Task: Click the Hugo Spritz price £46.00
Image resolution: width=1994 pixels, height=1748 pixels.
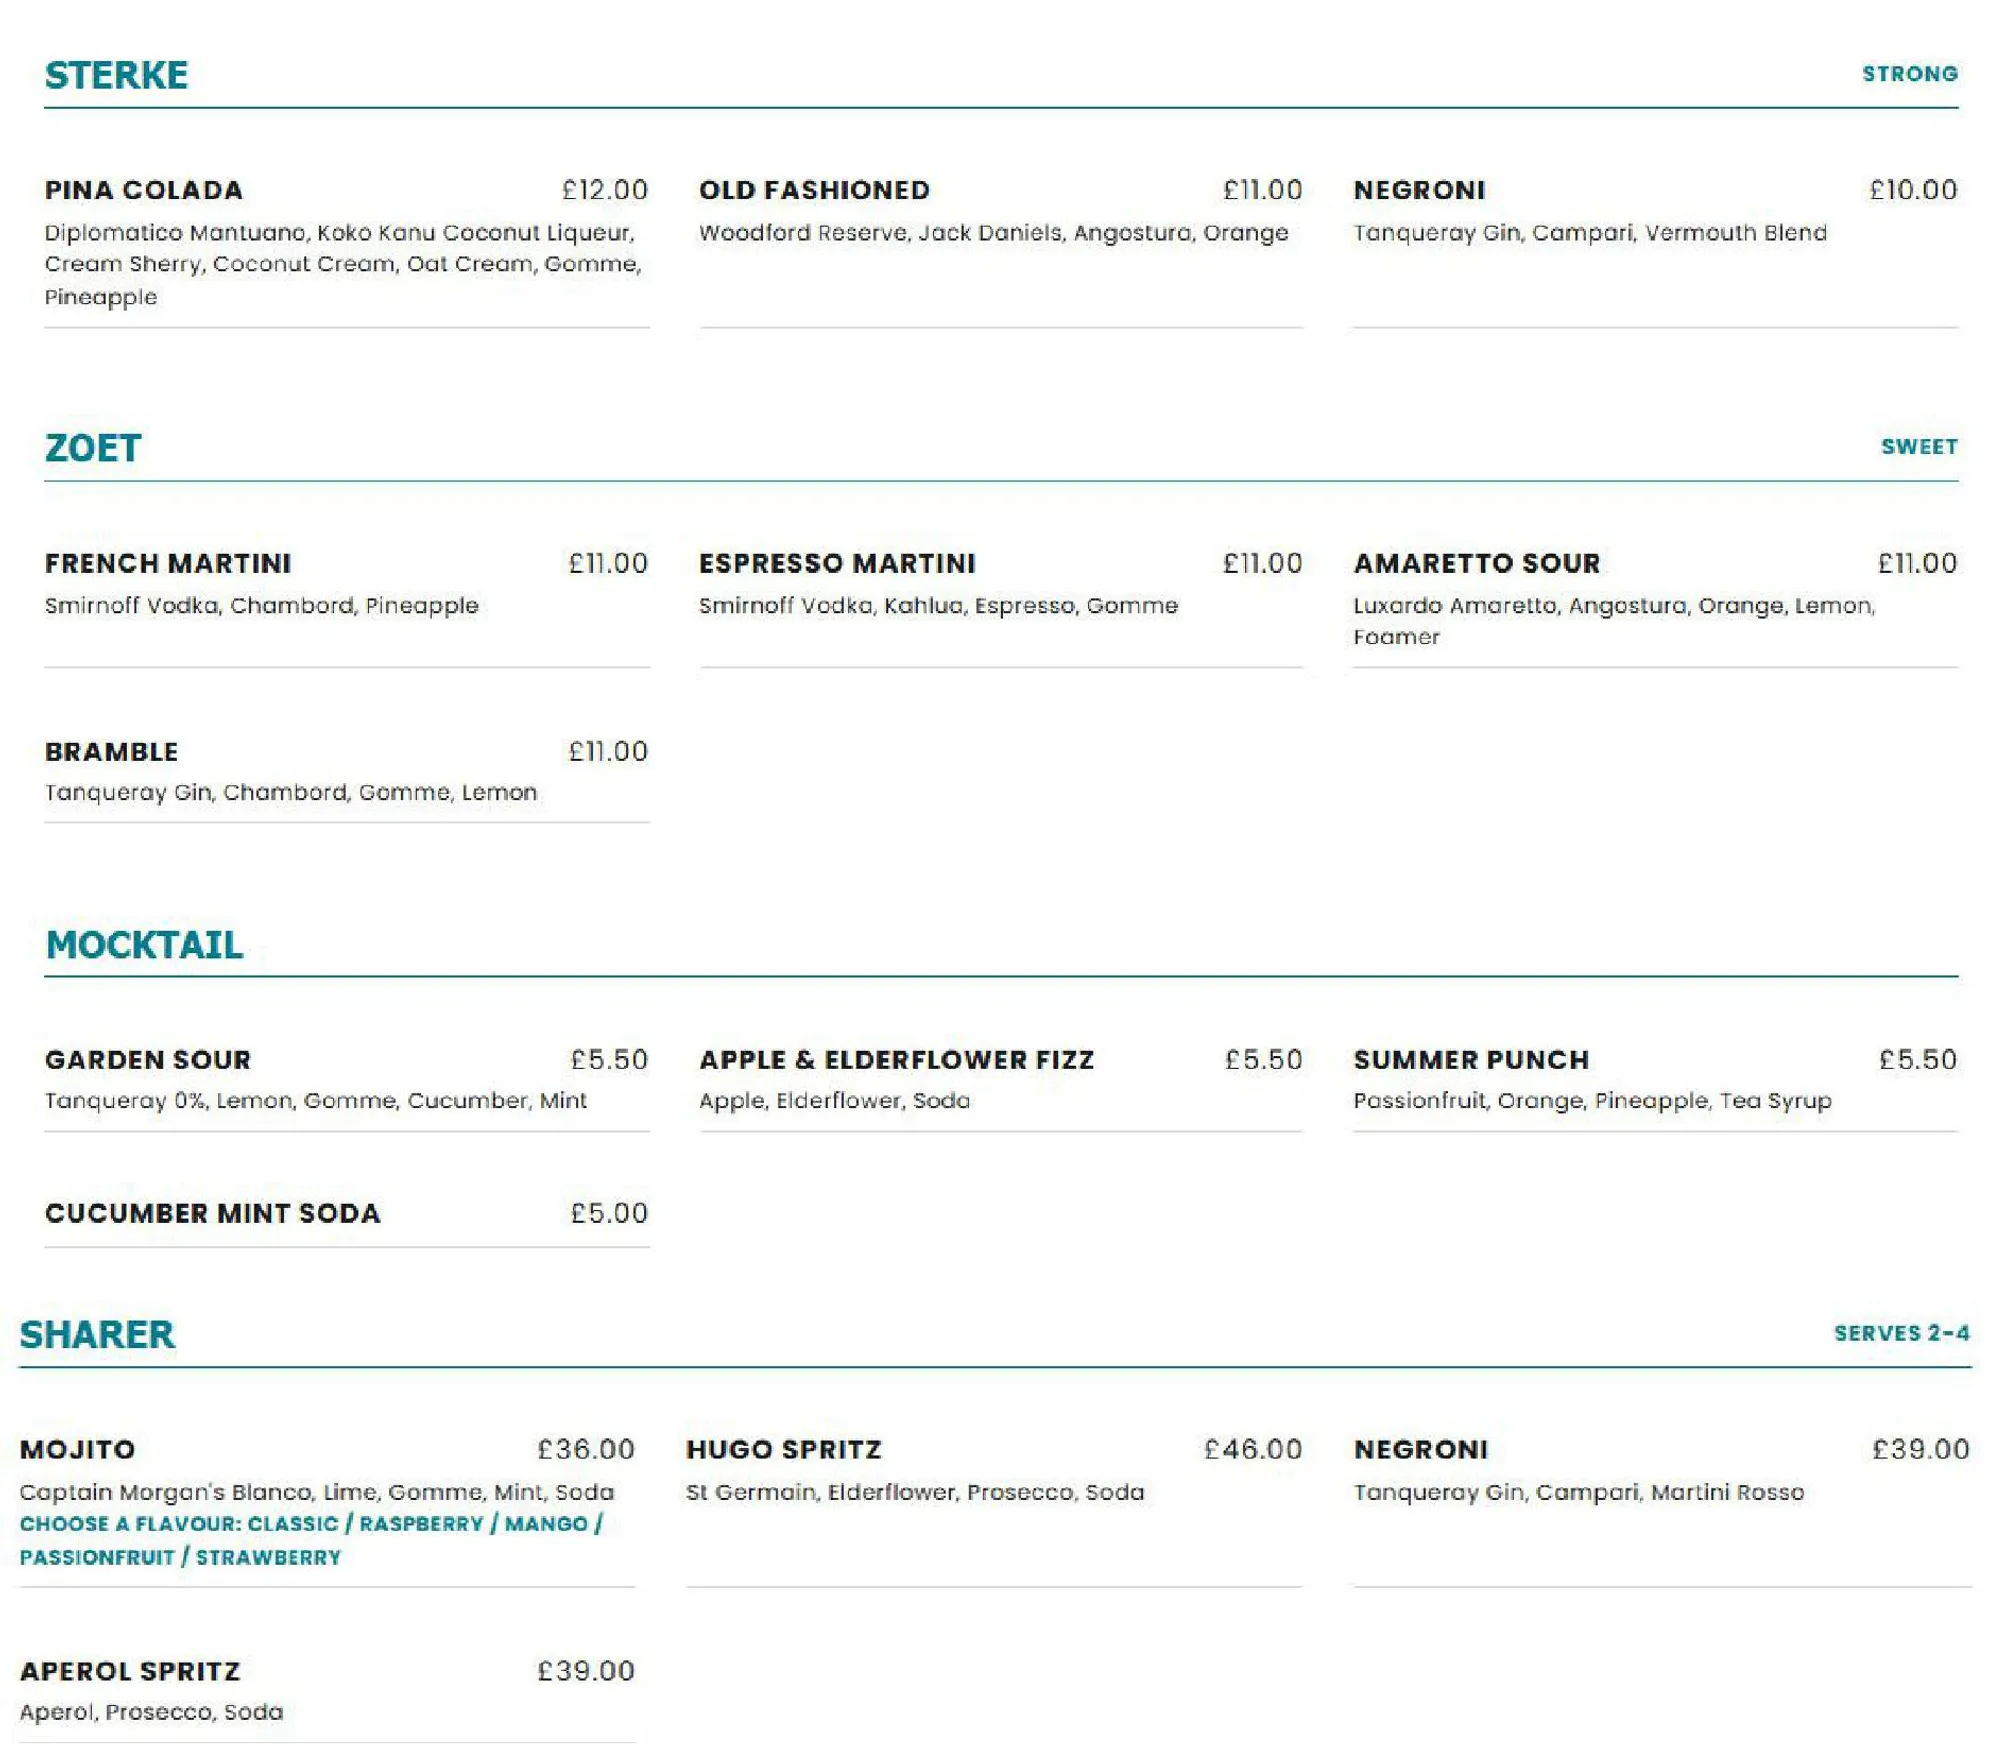Action: [x=1252, y=1450]
